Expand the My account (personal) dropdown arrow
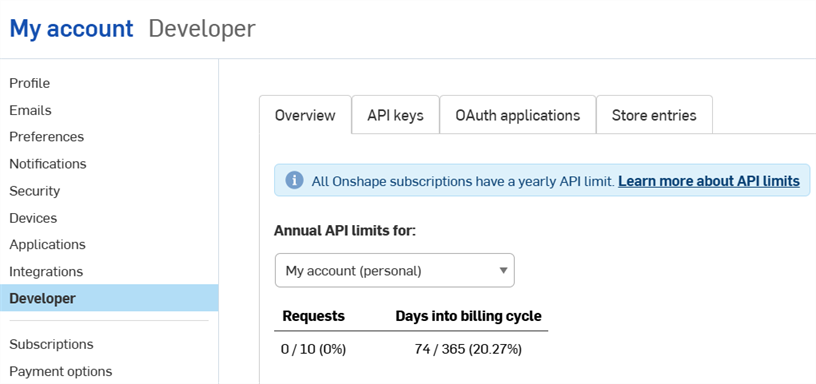This screenshot has height=384, width=816. point(503,271)
